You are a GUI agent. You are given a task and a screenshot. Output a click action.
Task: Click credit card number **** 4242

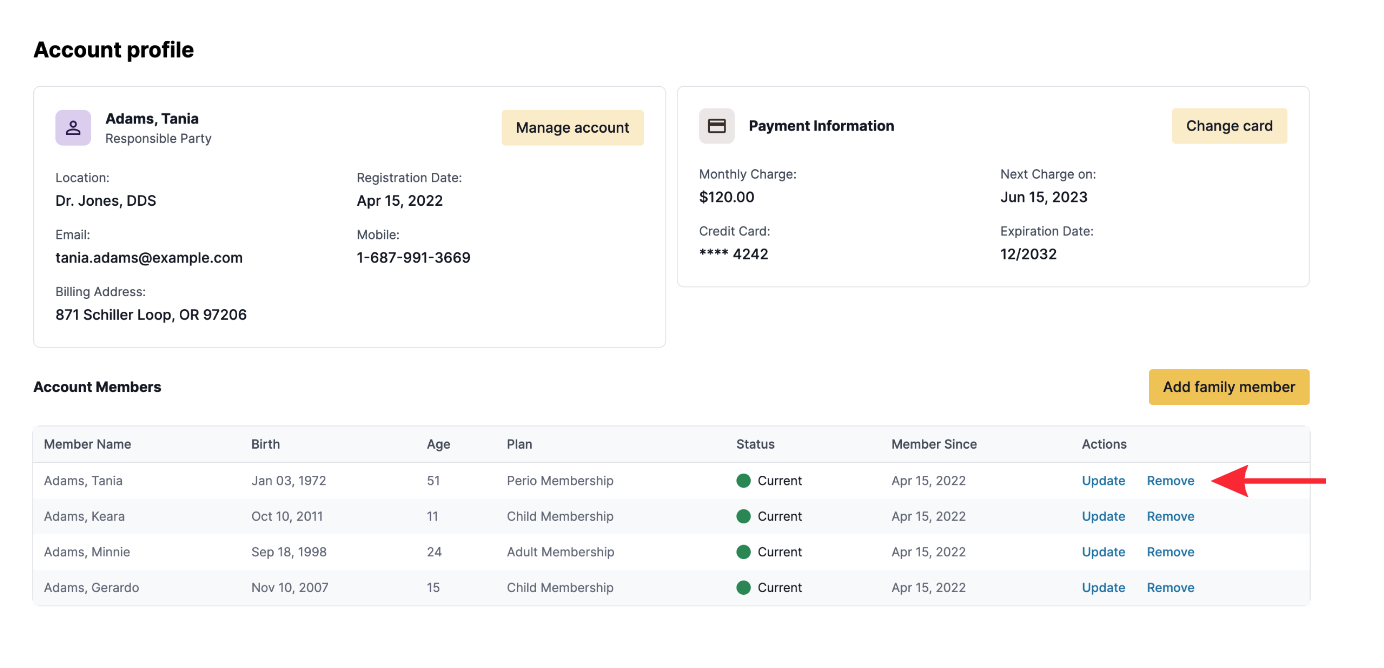[734, 254]
